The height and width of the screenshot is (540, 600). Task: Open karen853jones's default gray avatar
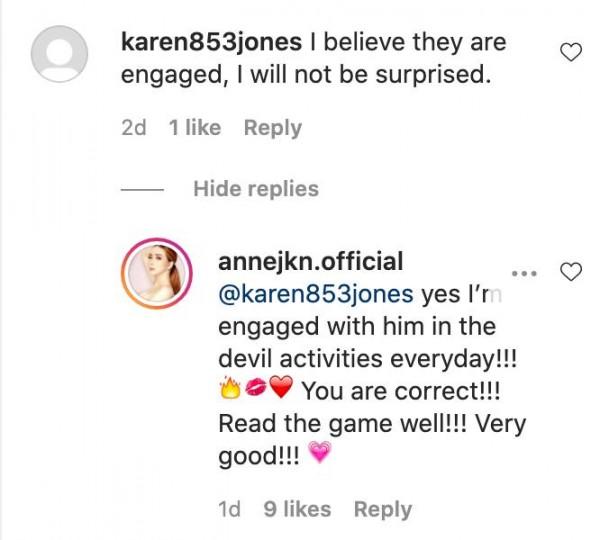(59, 54)
